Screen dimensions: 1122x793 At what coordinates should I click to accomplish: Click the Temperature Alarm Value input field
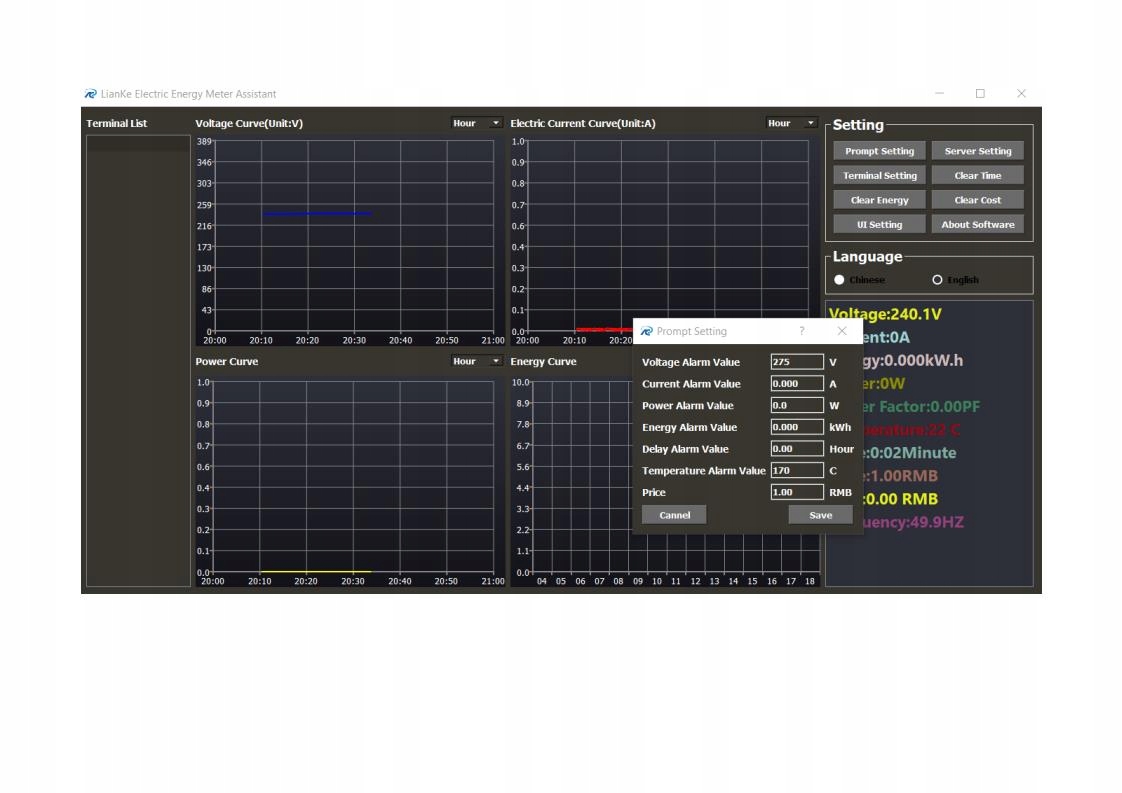point(797,471)
